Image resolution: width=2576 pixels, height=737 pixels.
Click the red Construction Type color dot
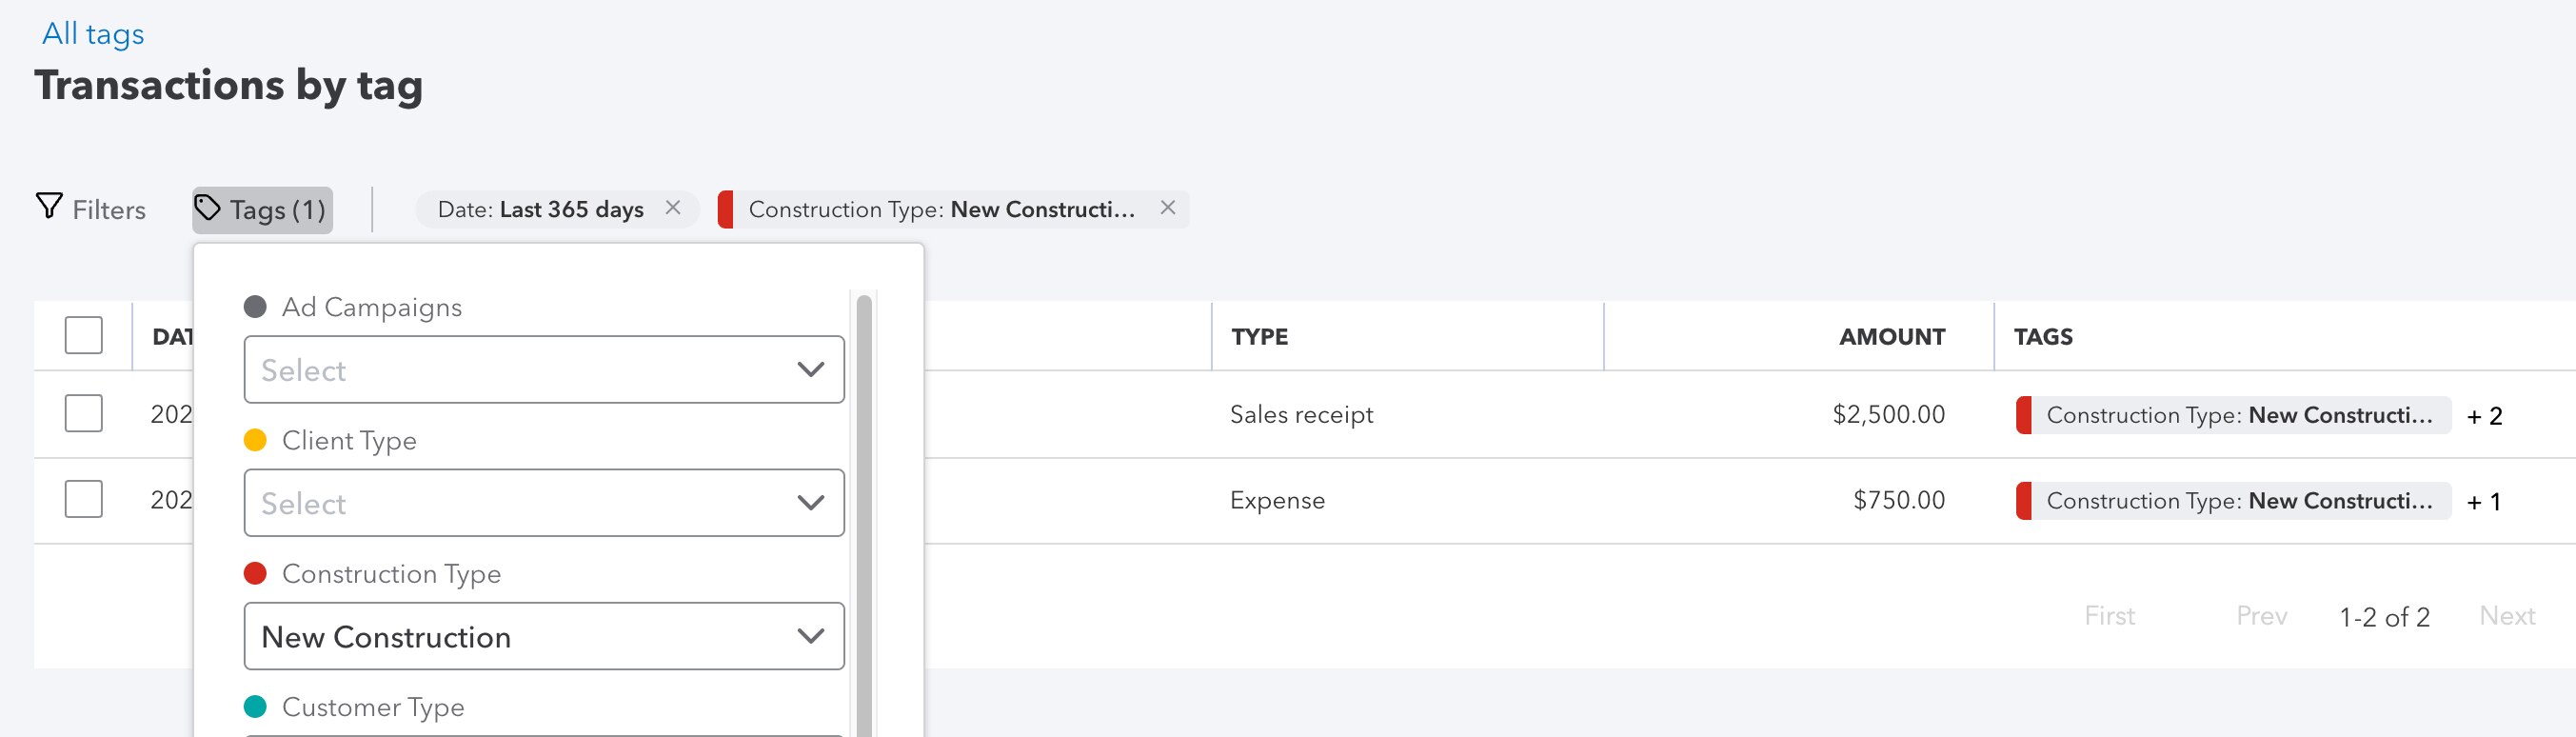pyautogui.click(x=255, y=573)
